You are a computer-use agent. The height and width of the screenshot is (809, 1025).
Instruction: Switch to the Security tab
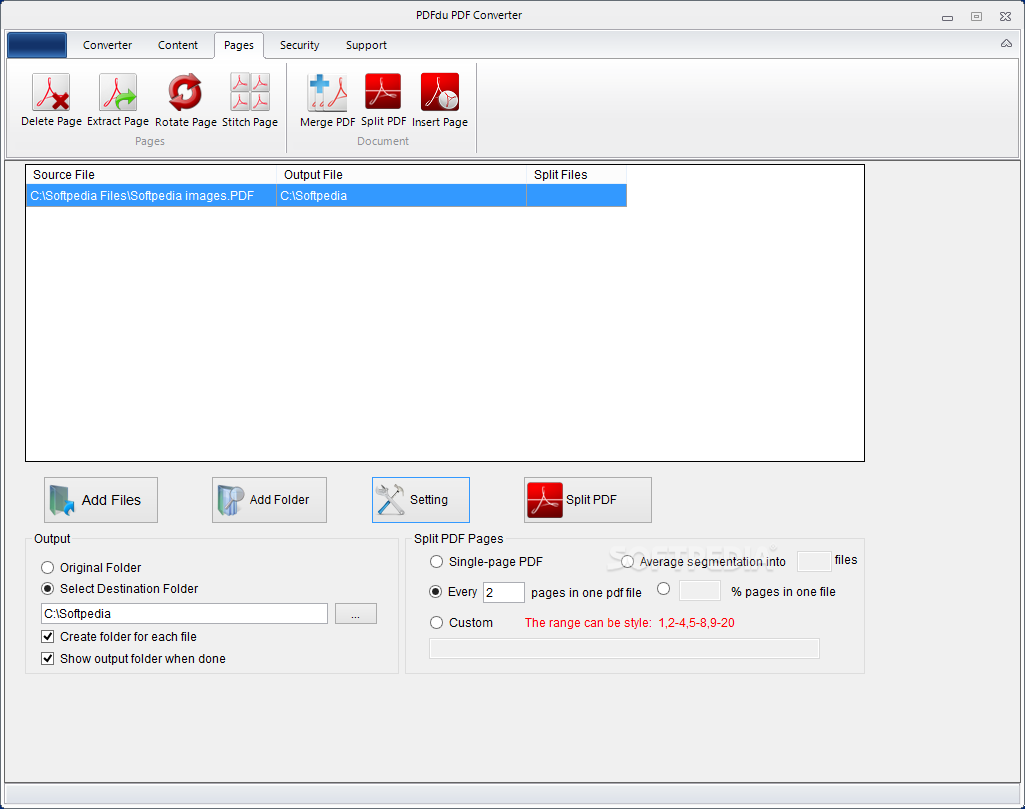(299, 45)
